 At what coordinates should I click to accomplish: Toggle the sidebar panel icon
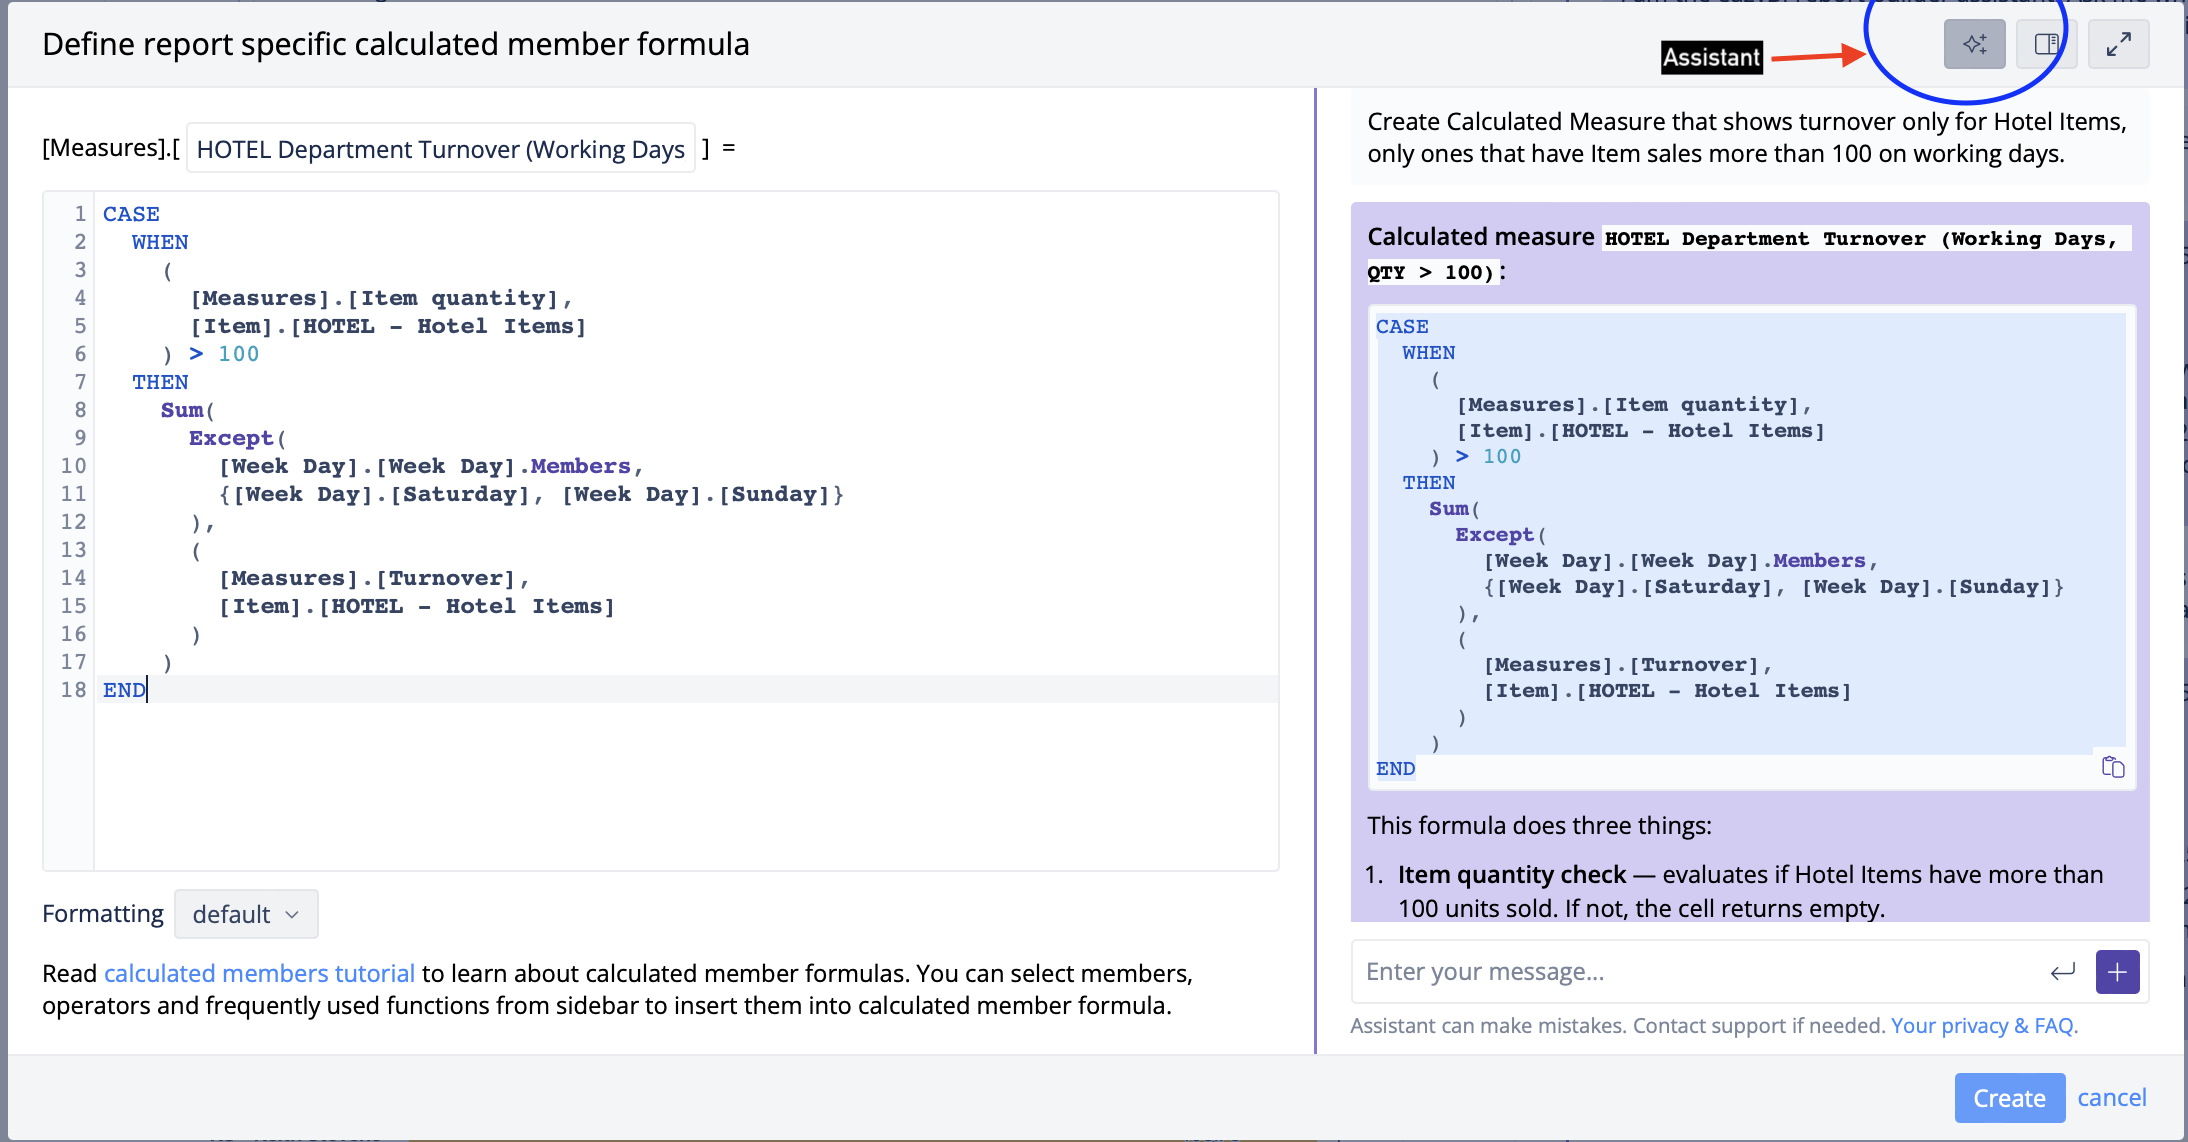tap(2046, 44)
